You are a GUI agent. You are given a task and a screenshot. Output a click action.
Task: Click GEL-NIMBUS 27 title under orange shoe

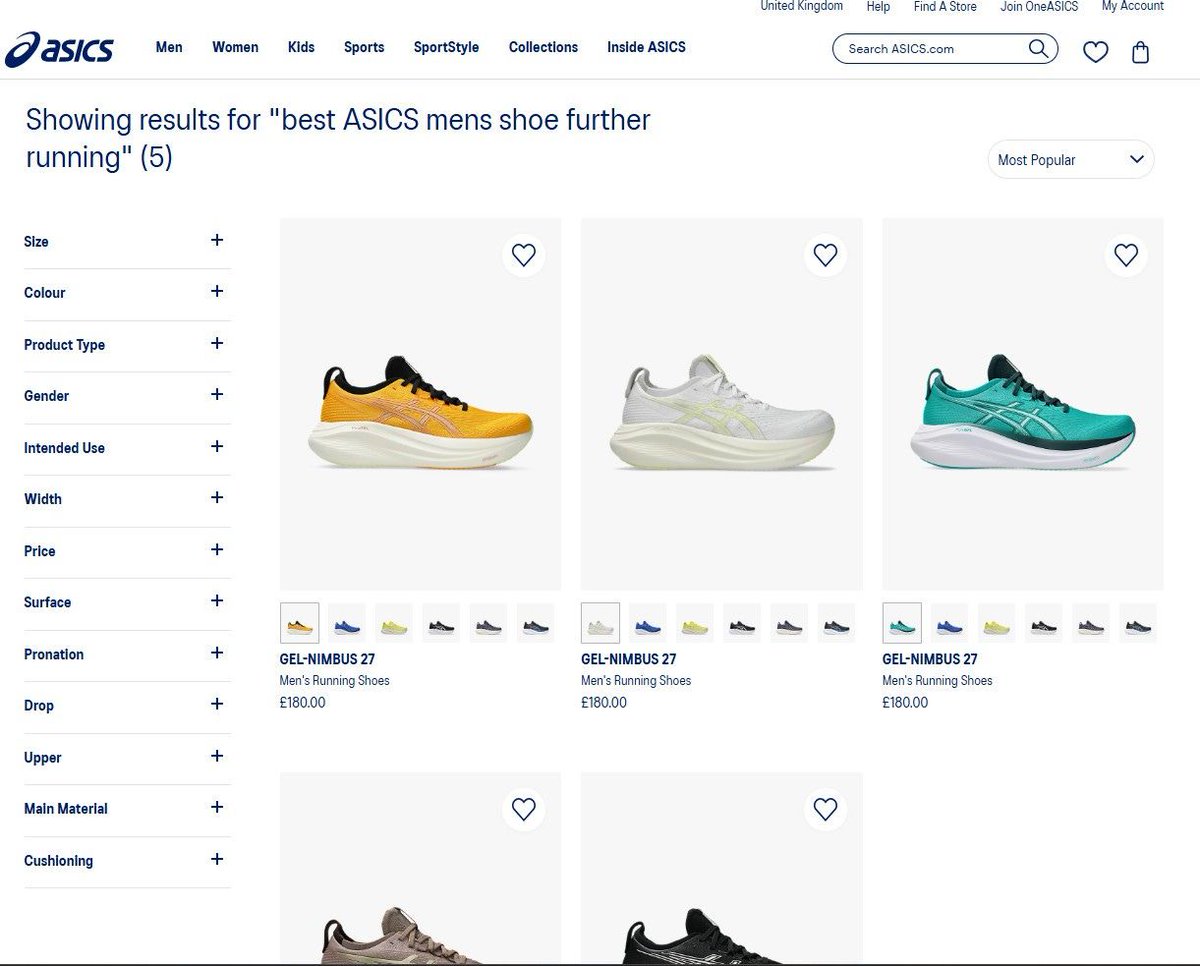(327, 659)
